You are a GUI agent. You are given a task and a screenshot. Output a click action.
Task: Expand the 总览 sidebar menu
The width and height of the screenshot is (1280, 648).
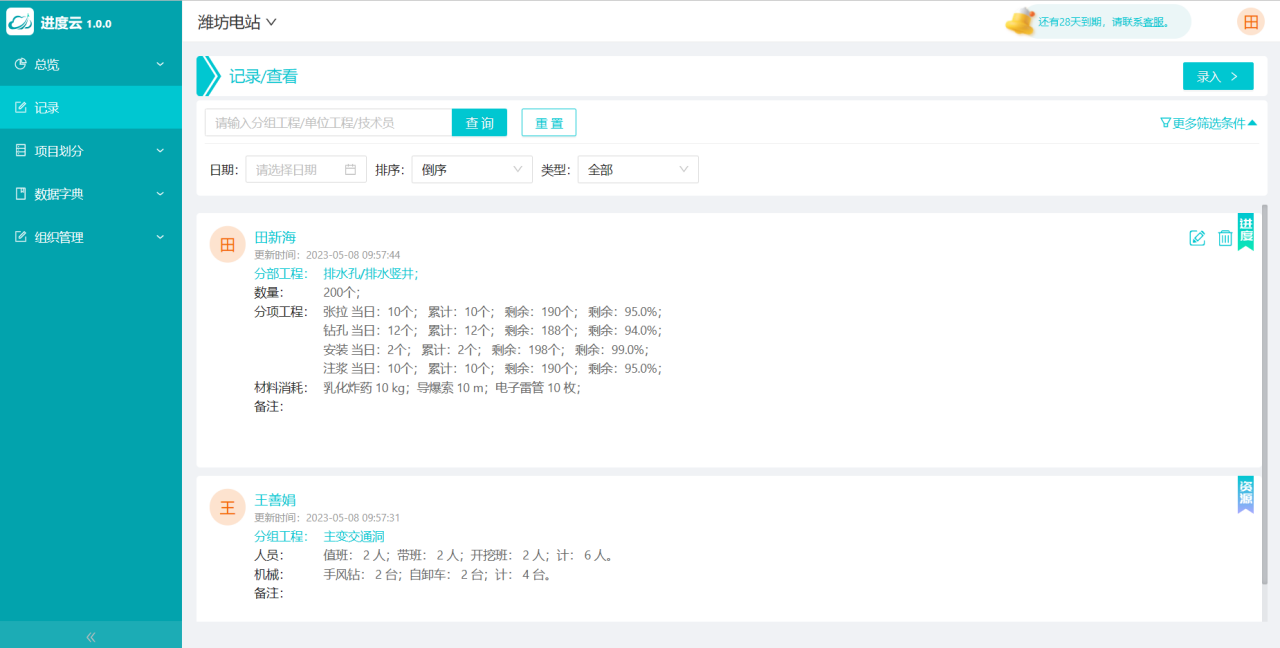pos(90,65)
